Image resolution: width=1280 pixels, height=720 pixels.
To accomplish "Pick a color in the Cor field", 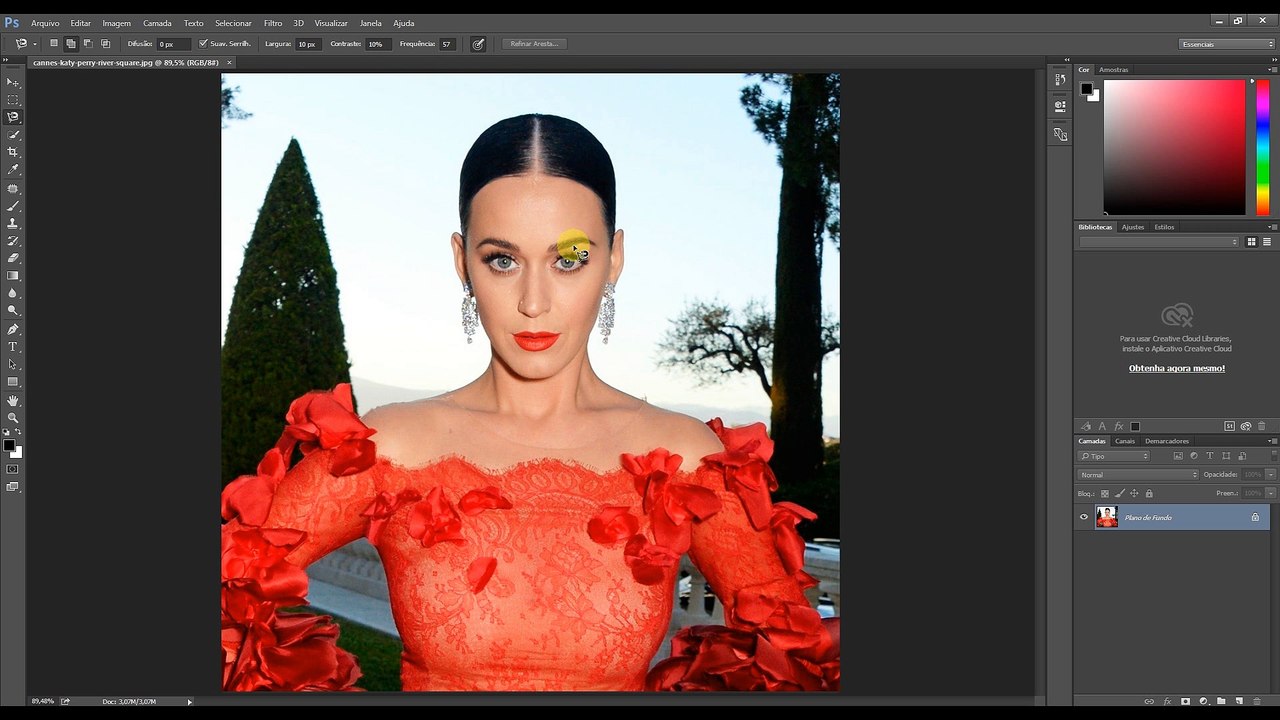I will click(x=1174, y=147).
